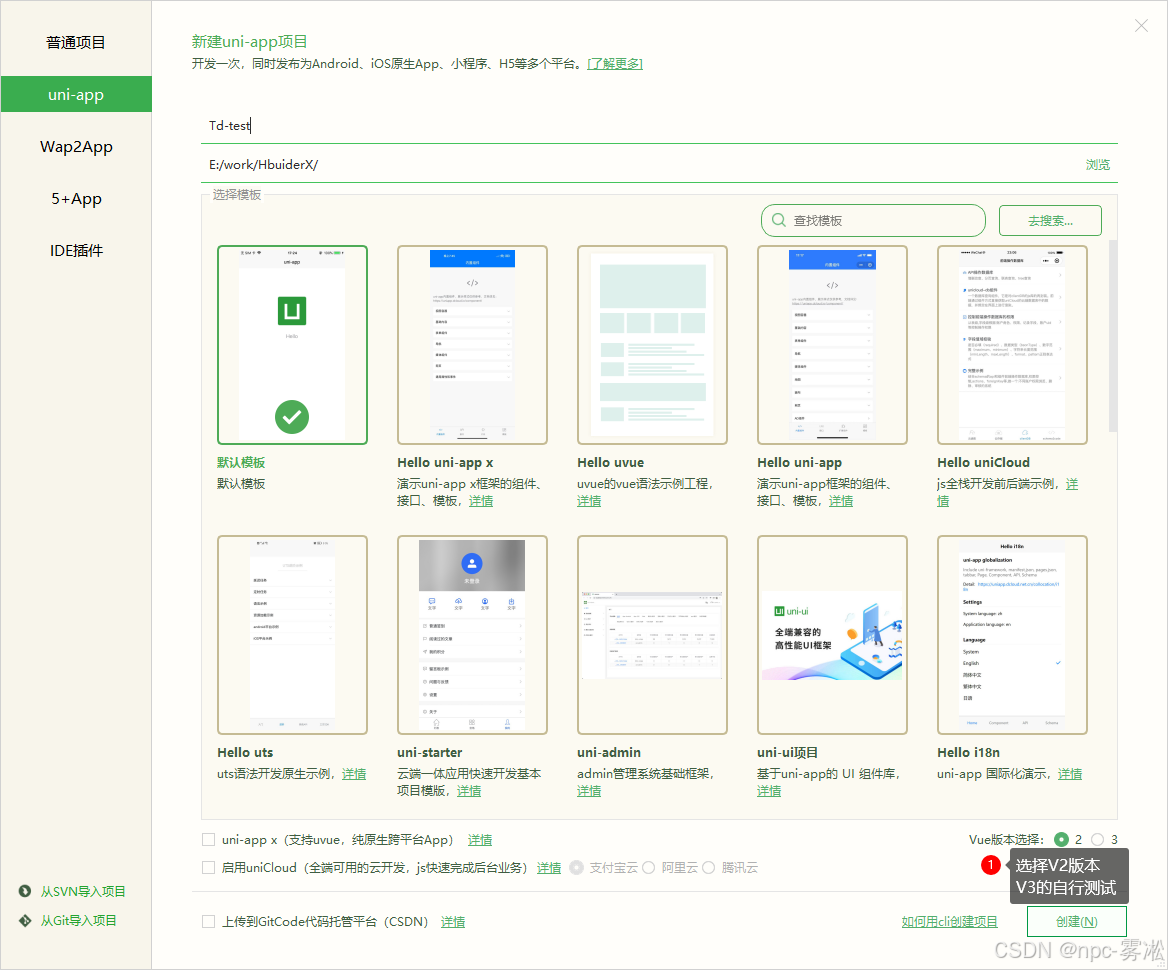This screenshot has height=970, width=1168.
Task: Select the Hello uni-app template thumbnail
Action: click(832, 345)
